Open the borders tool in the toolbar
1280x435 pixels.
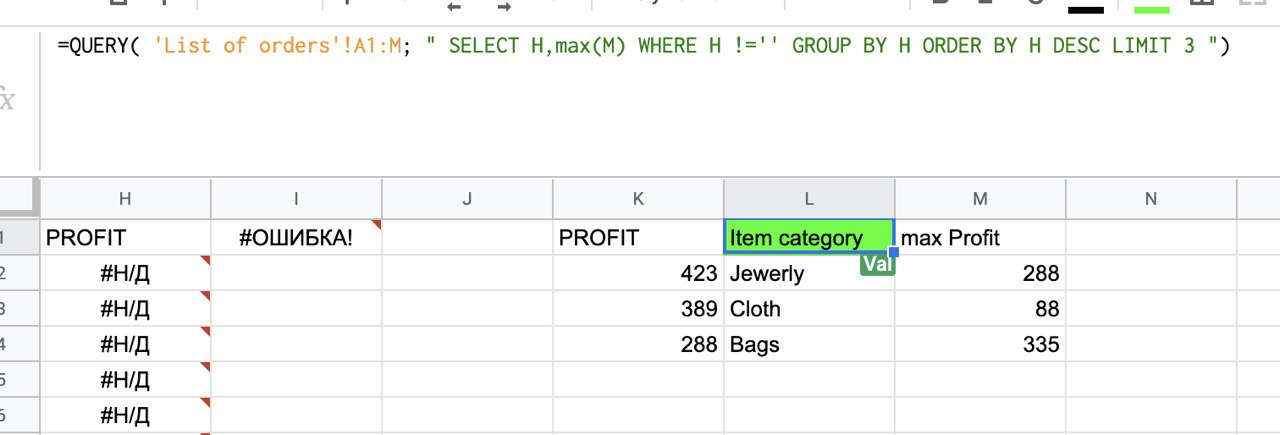point(1203,4)
